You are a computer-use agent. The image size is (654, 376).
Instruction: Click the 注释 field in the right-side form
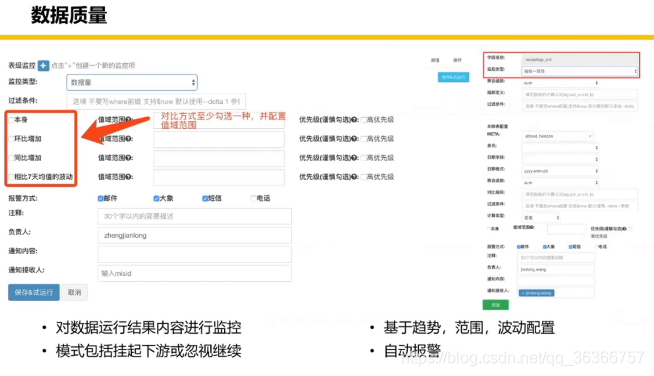556,258
